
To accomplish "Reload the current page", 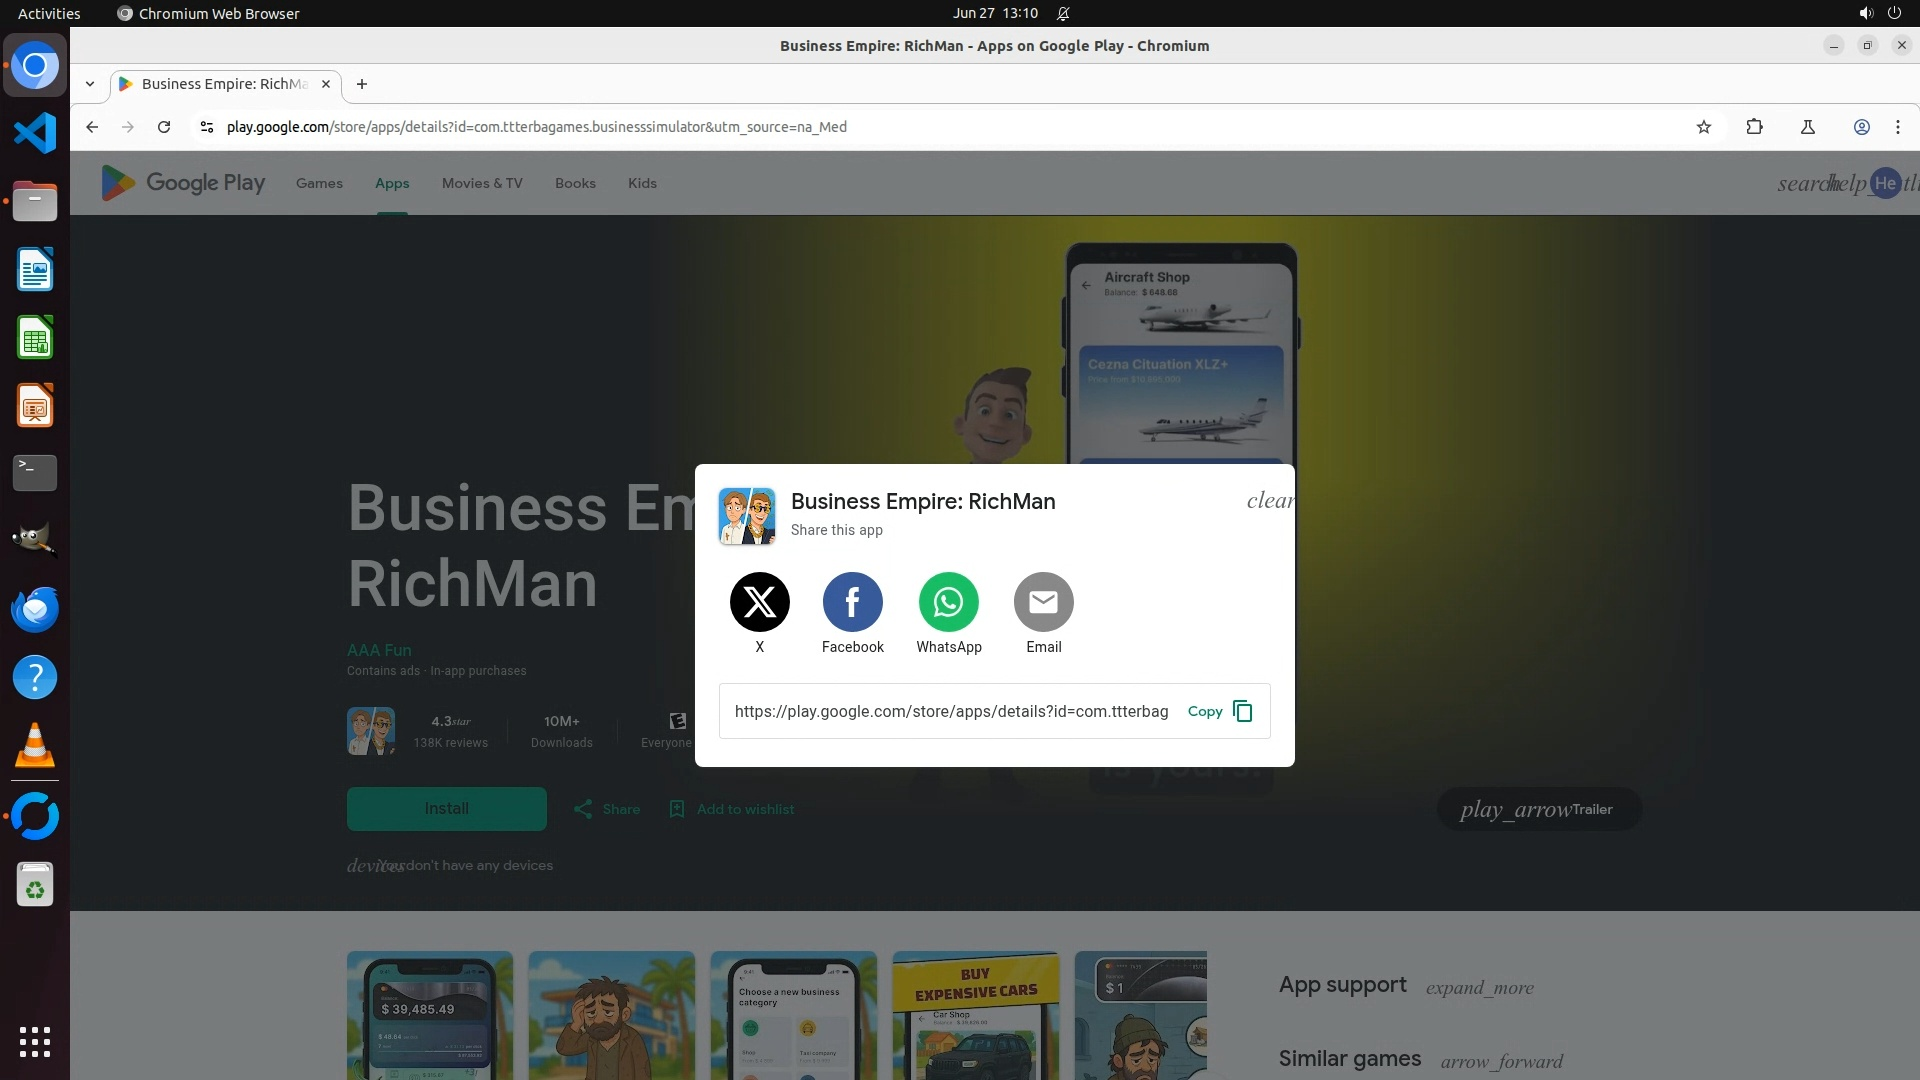I will click(x=164, y=127).
